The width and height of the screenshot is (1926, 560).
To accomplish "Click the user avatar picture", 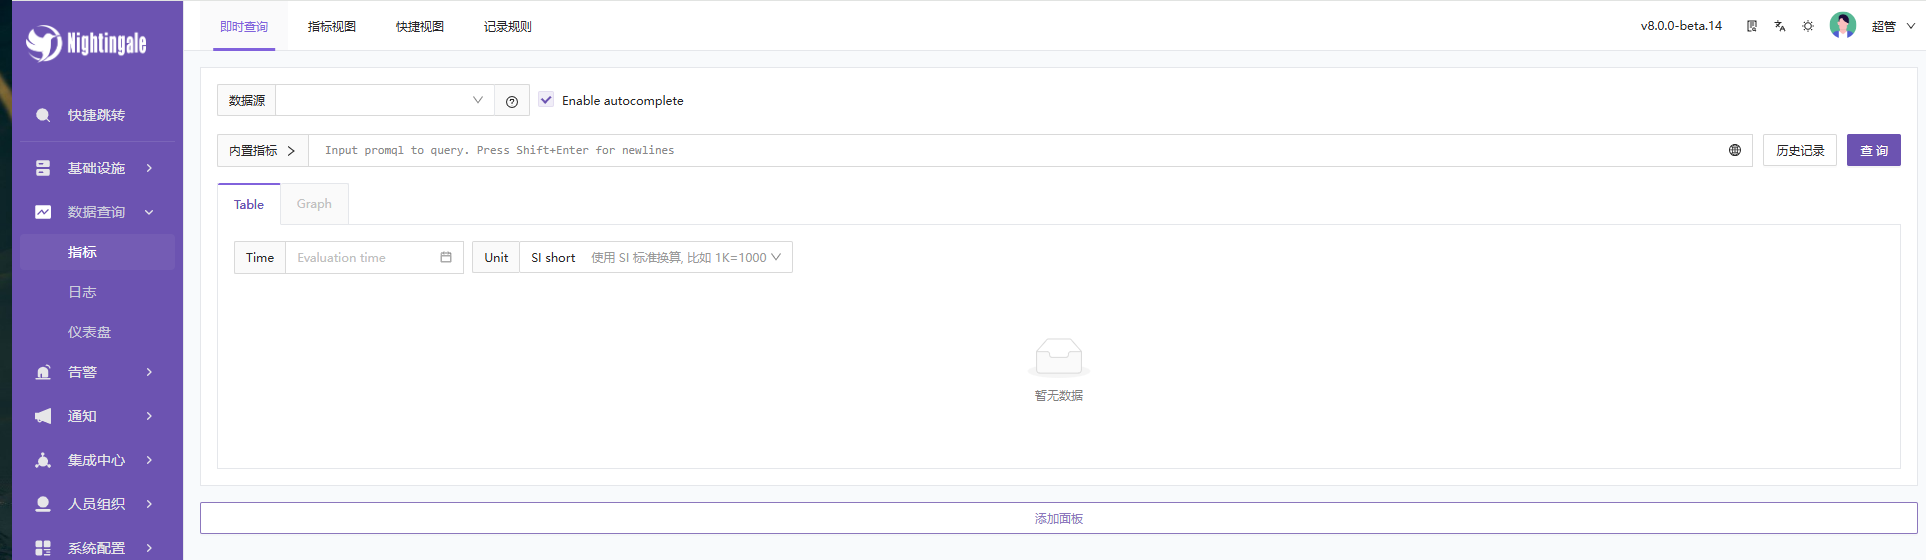I will pyautogui.click(x=1843, y=25).
